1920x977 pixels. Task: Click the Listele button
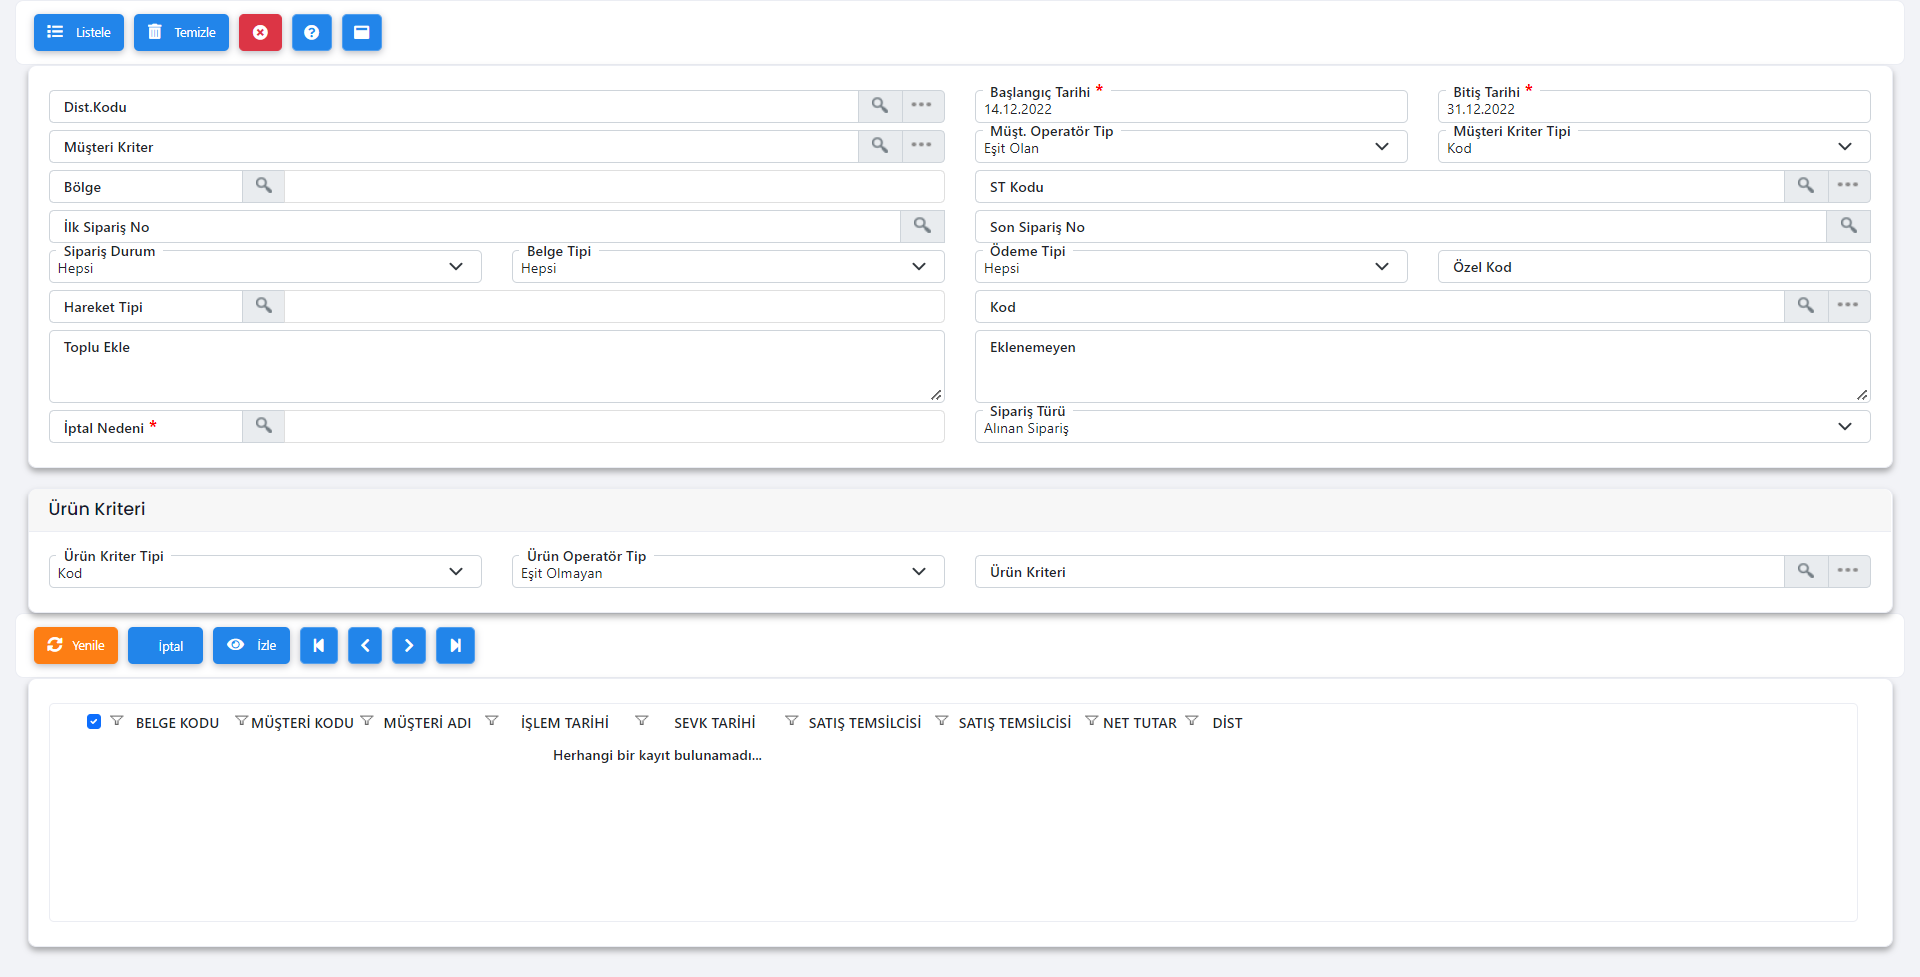pos(79,33)
